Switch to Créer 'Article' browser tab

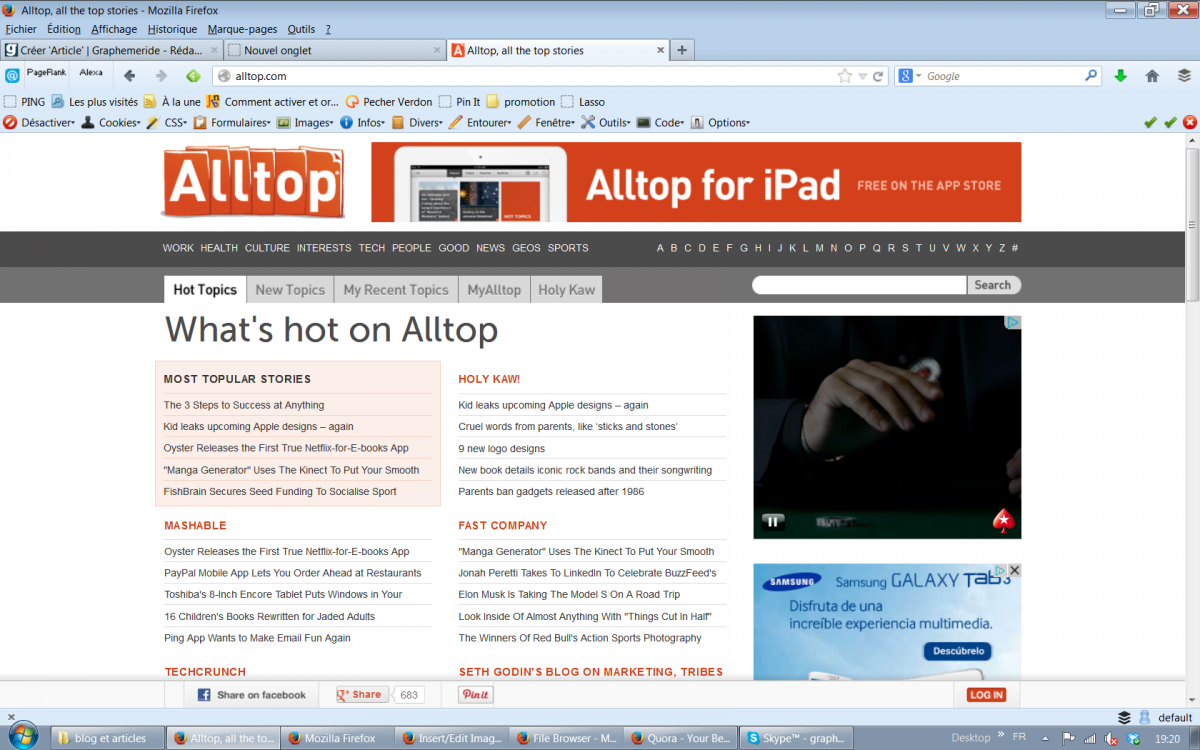click(111, 50)
